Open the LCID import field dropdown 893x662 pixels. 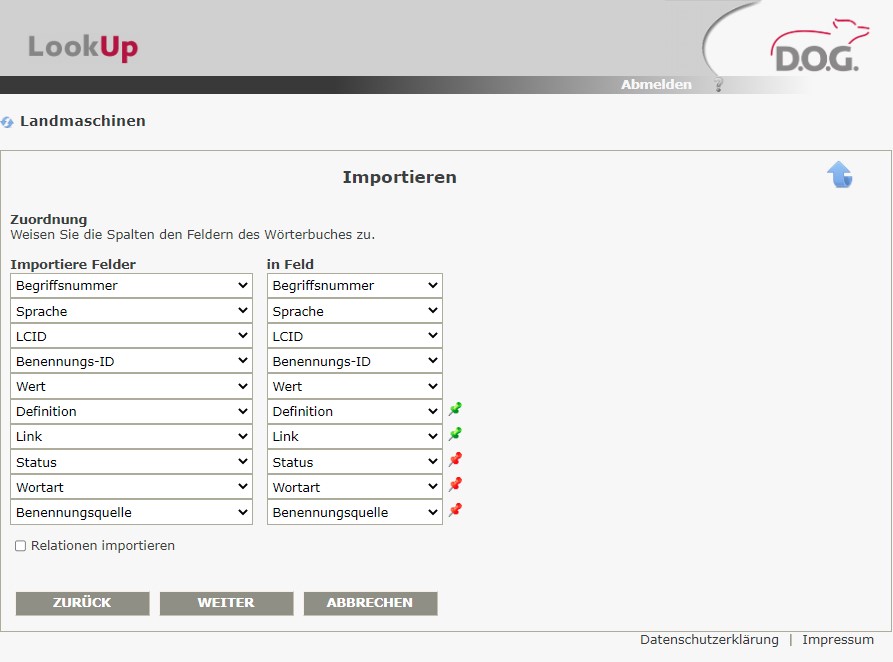point(131,336)
